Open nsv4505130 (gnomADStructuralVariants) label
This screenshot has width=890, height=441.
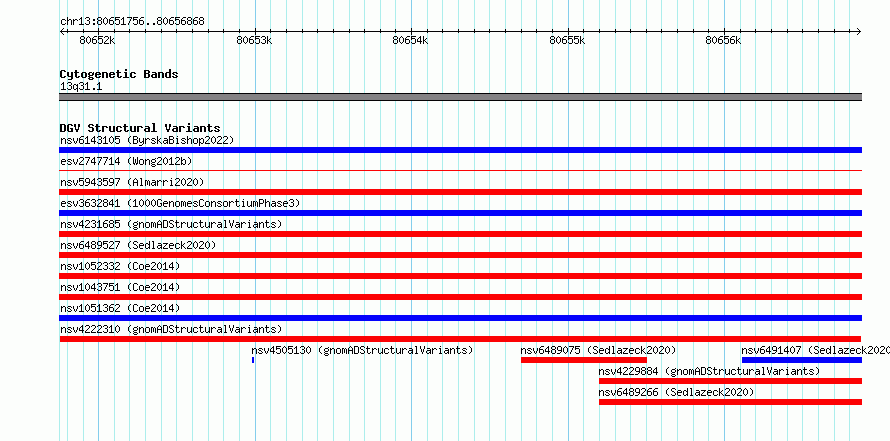[x=362, y=350]
